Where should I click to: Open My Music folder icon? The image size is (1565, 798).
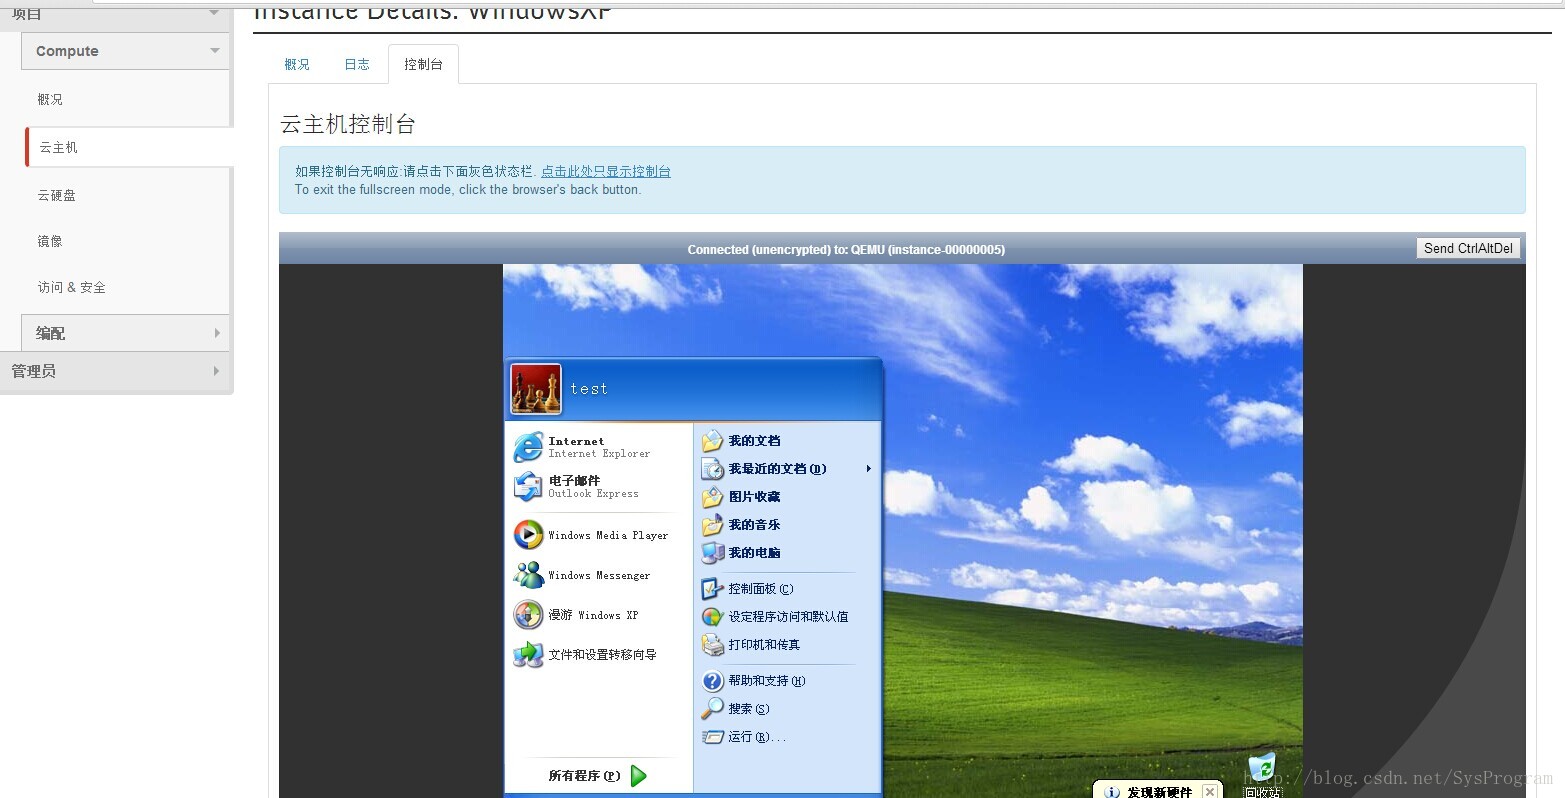712,525
